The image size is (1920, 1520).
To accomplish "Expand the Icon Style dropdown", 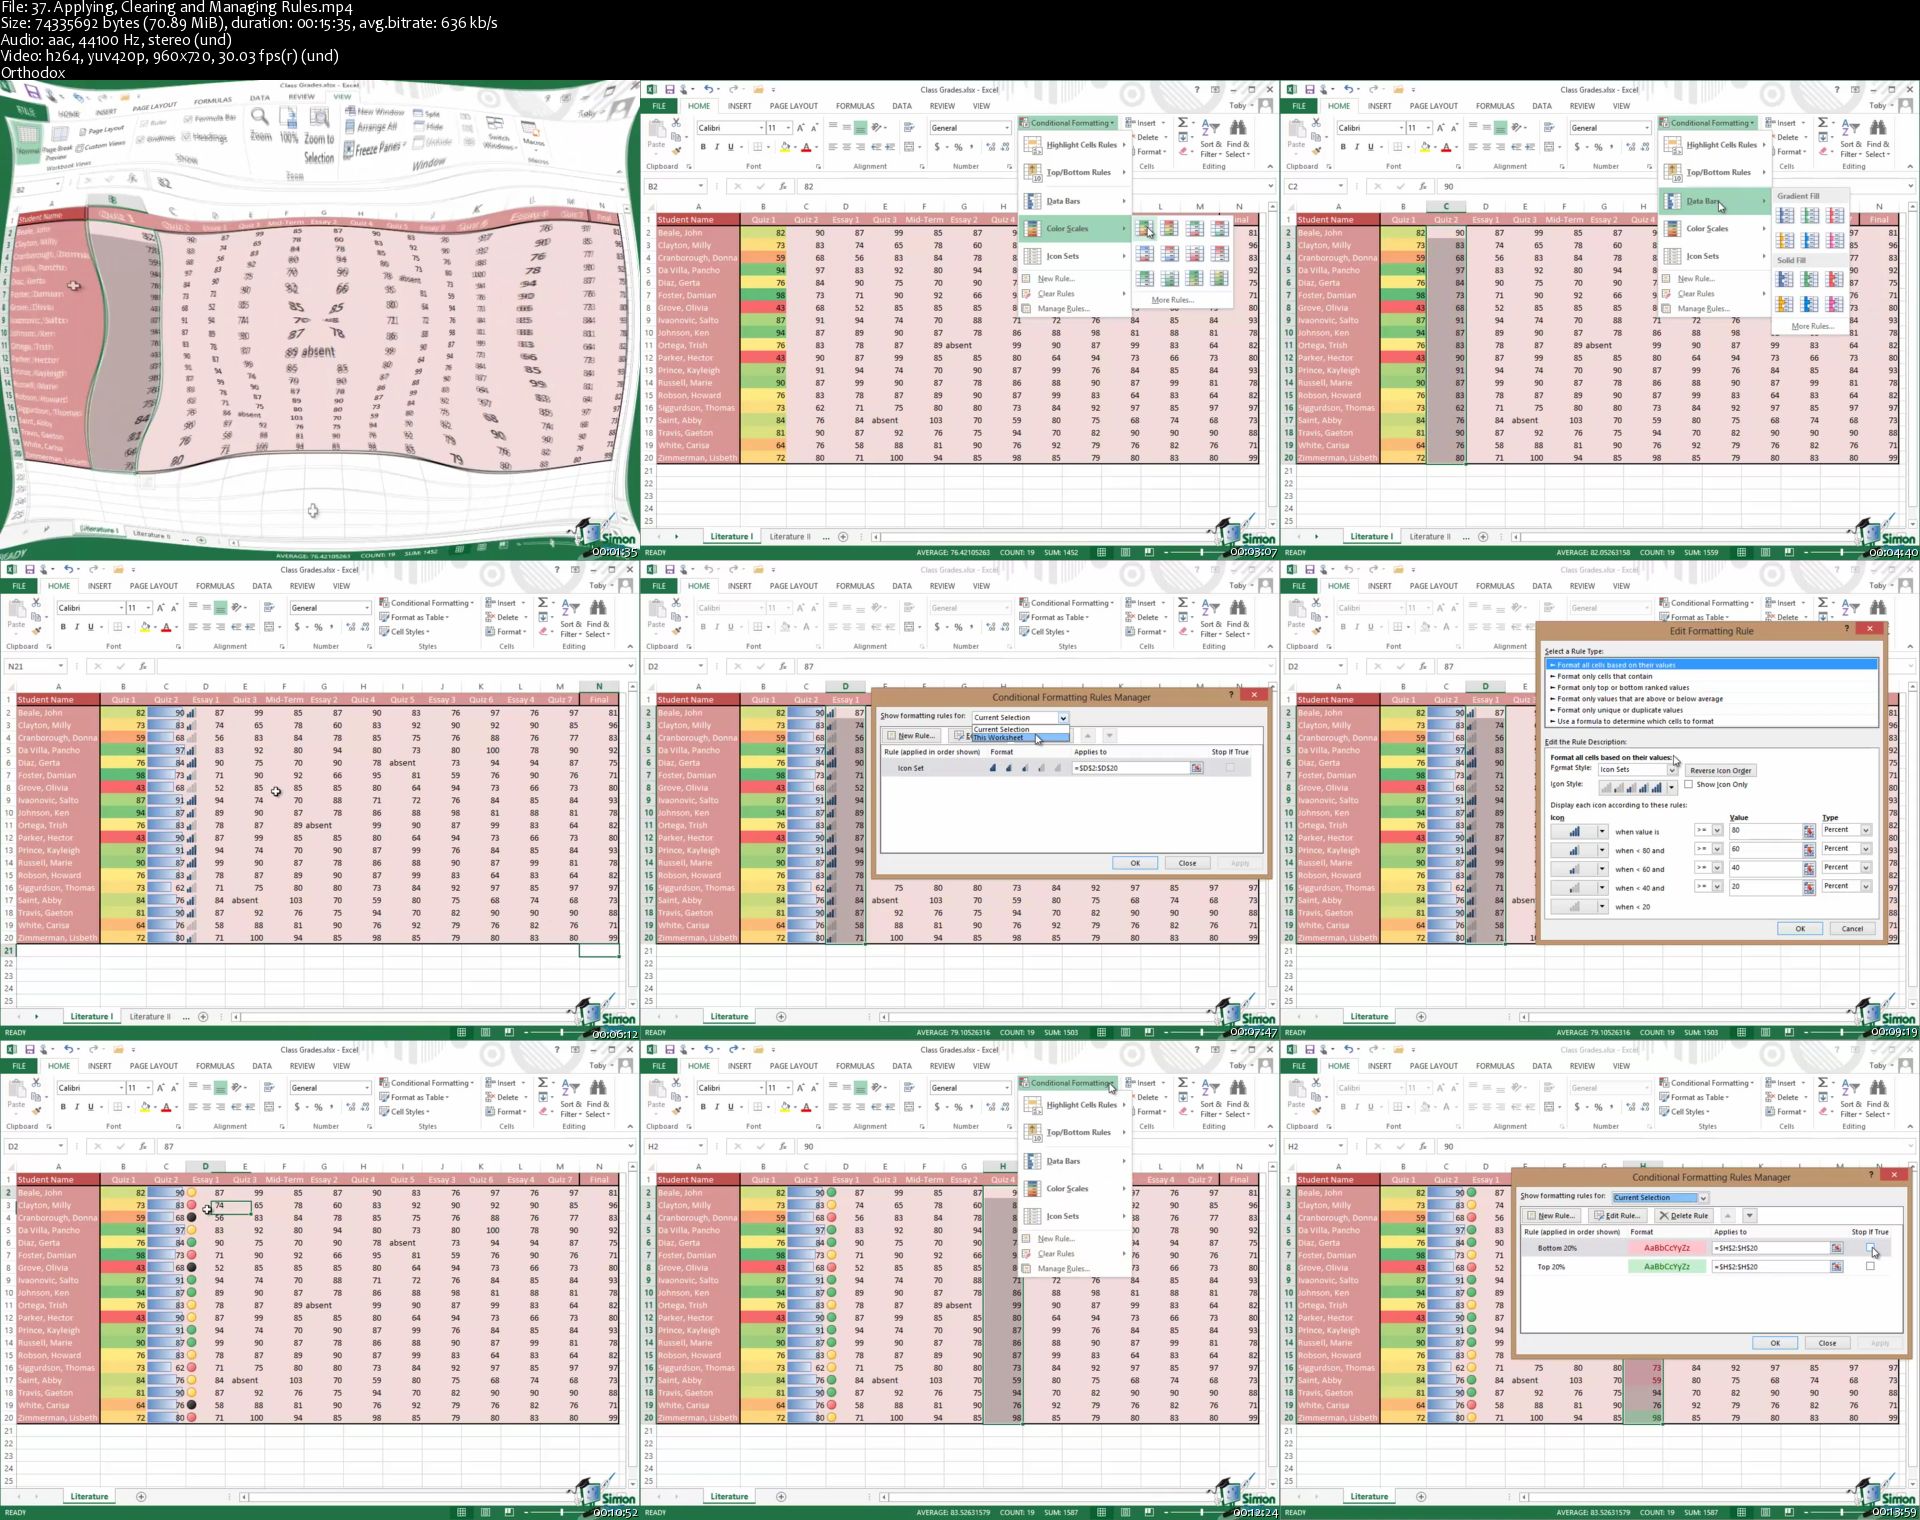I will [x=1671, y=788].
